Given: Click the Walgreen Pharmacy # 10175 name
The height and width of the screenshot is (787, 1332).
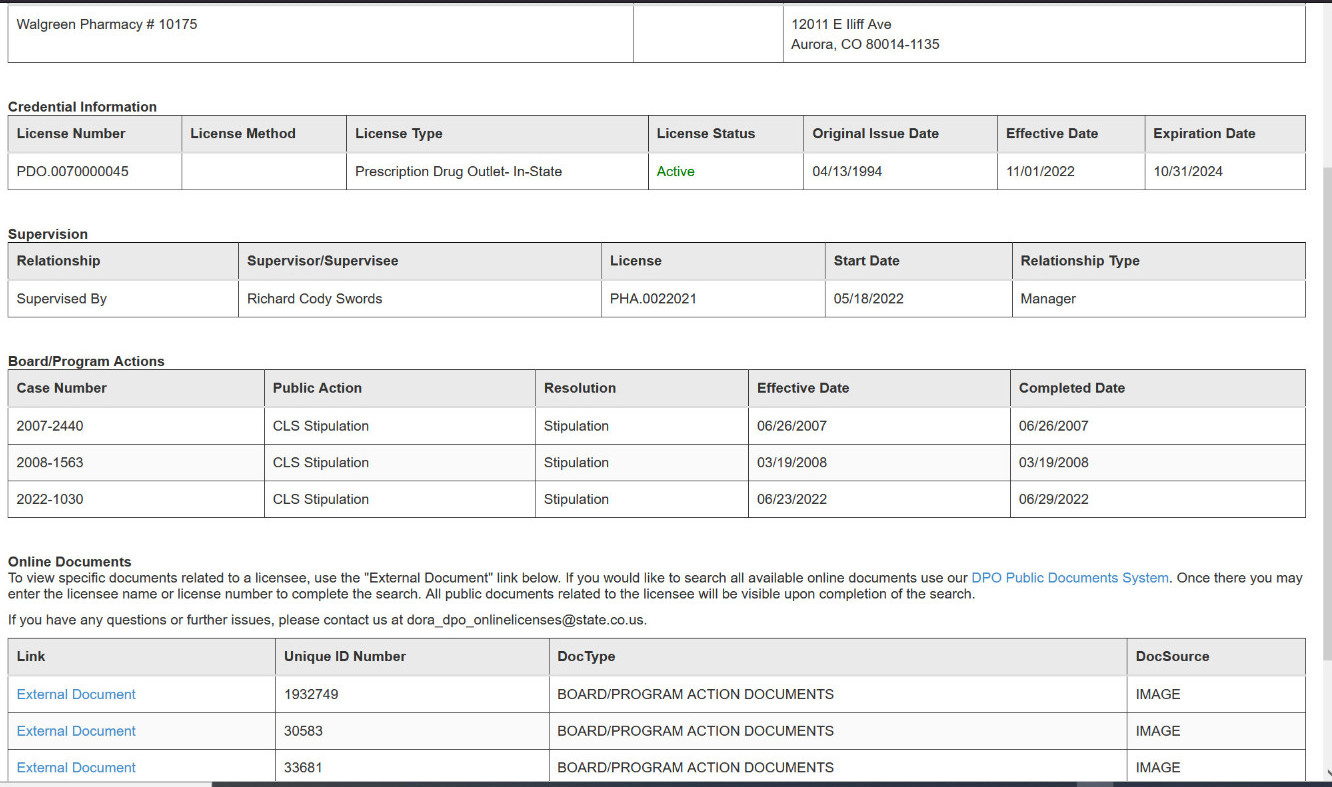Looking at the screenshot, I should coord(107,24).
